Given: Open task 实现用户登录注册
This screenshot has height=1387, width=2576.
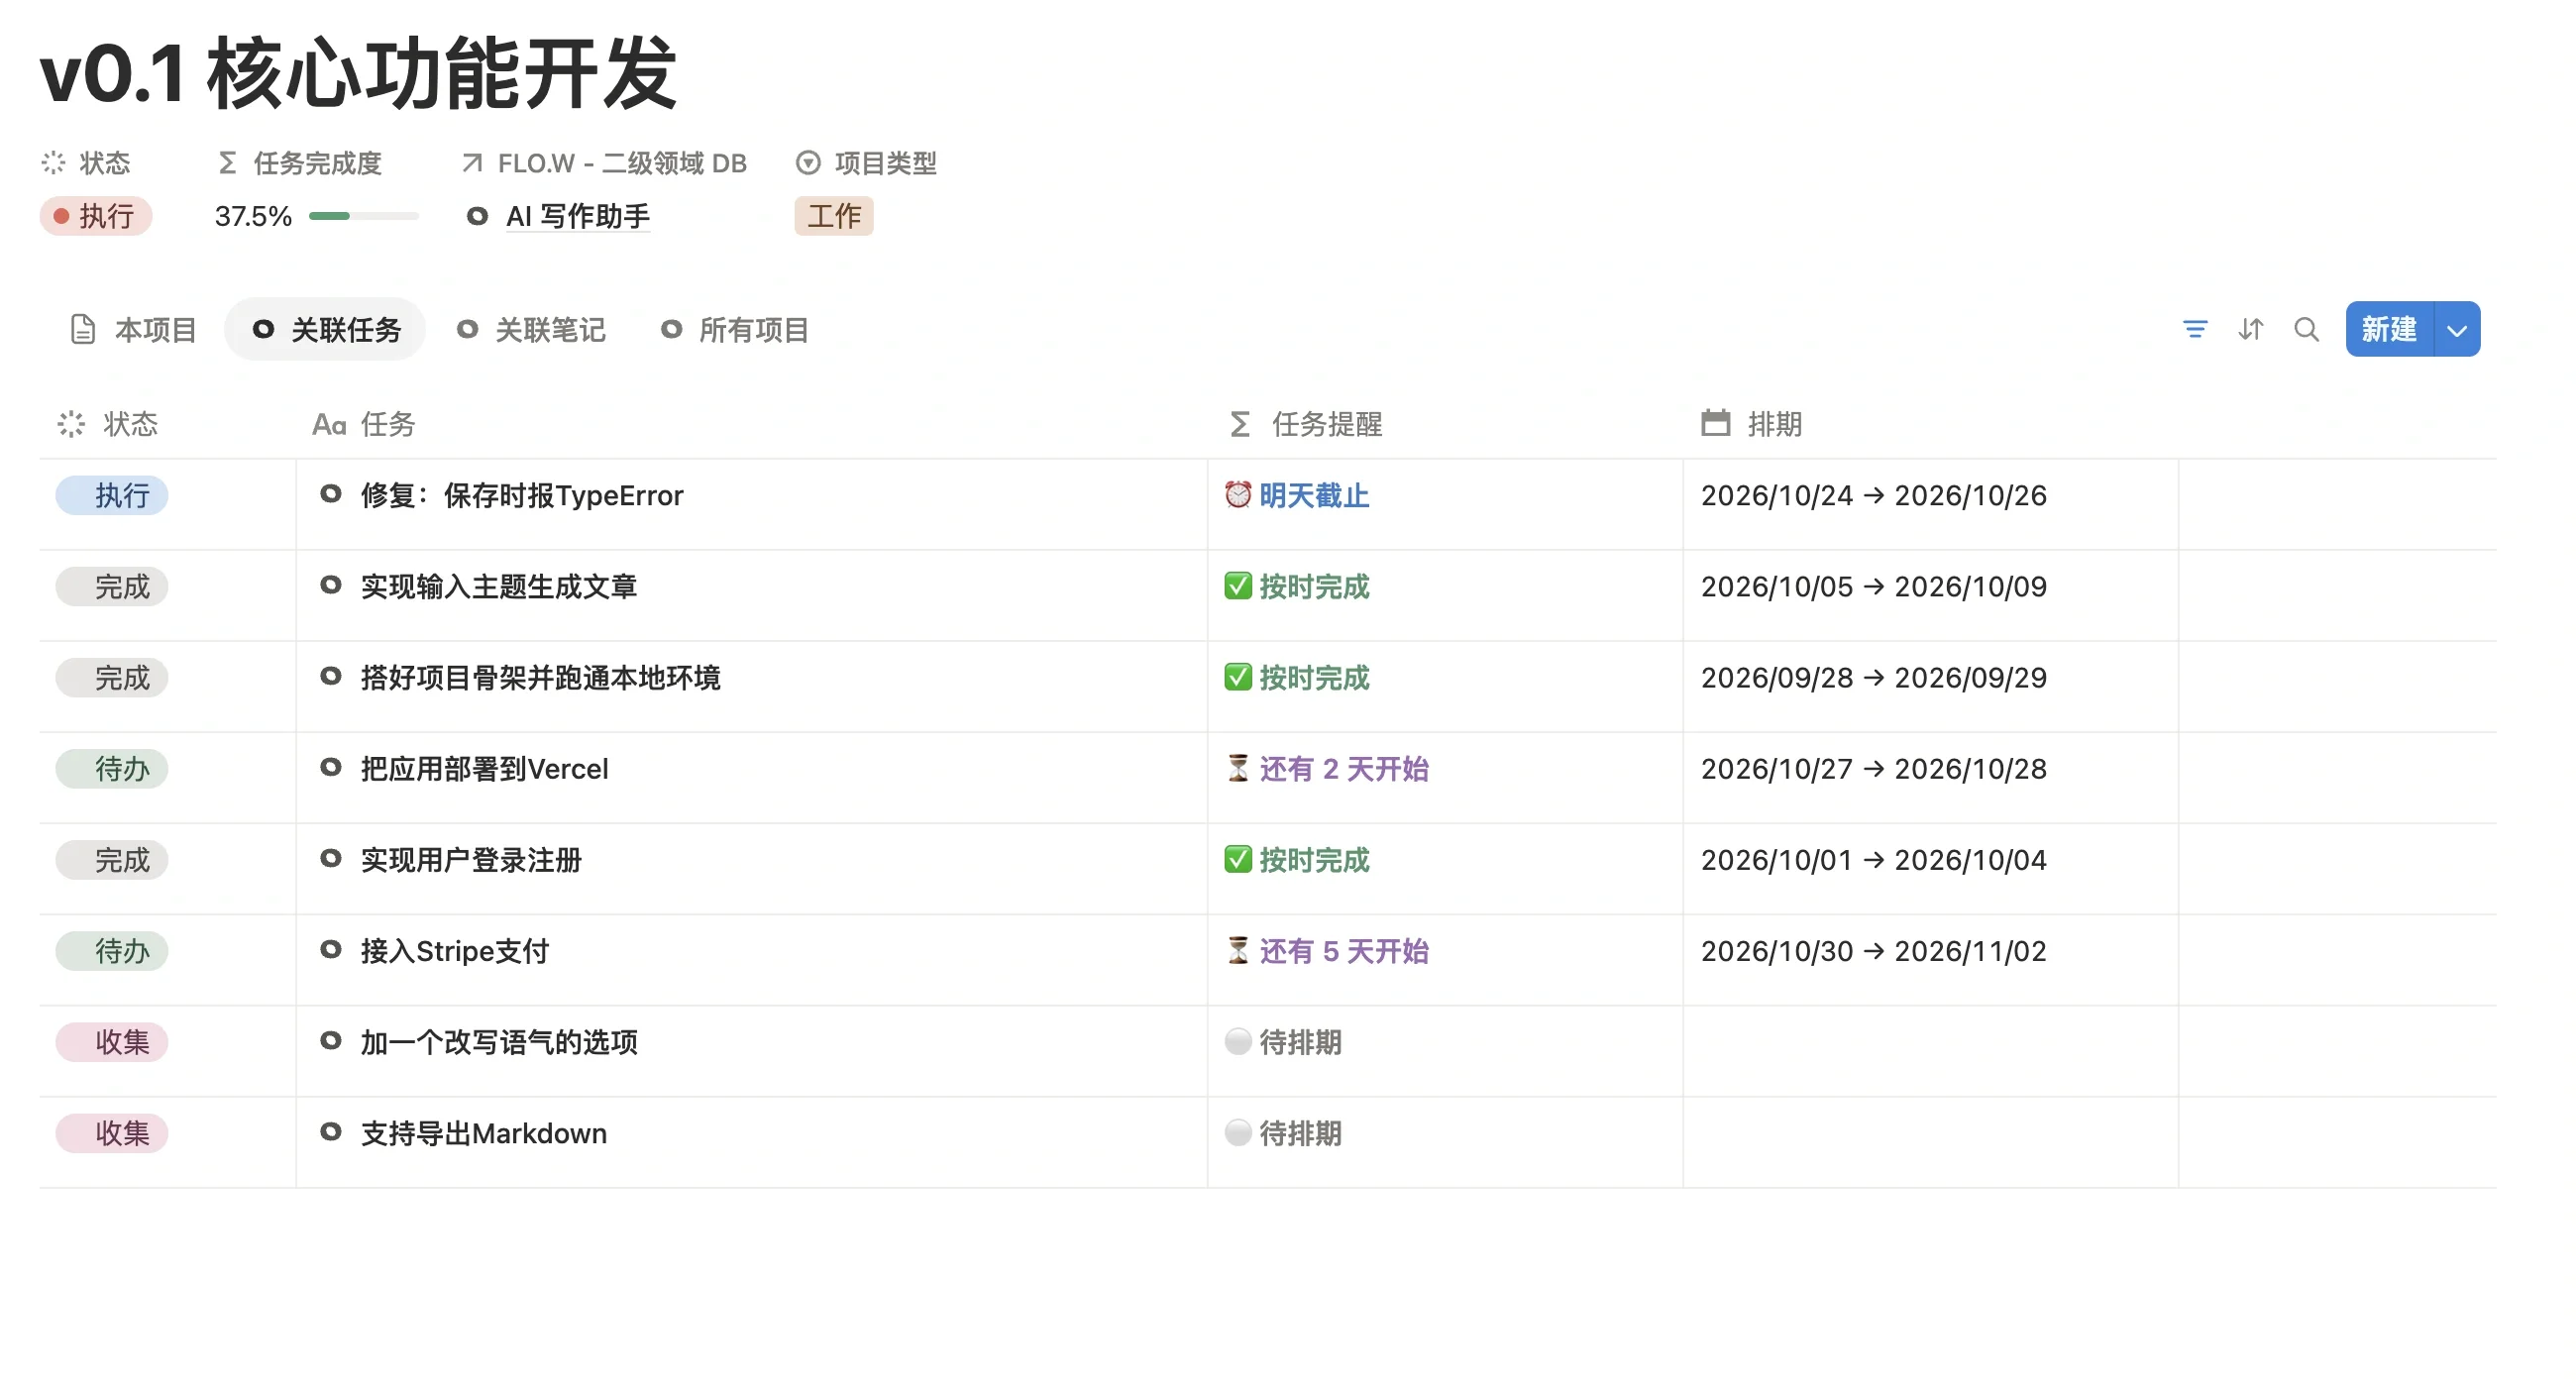Looking at the screenshot, I should [471, 859].
